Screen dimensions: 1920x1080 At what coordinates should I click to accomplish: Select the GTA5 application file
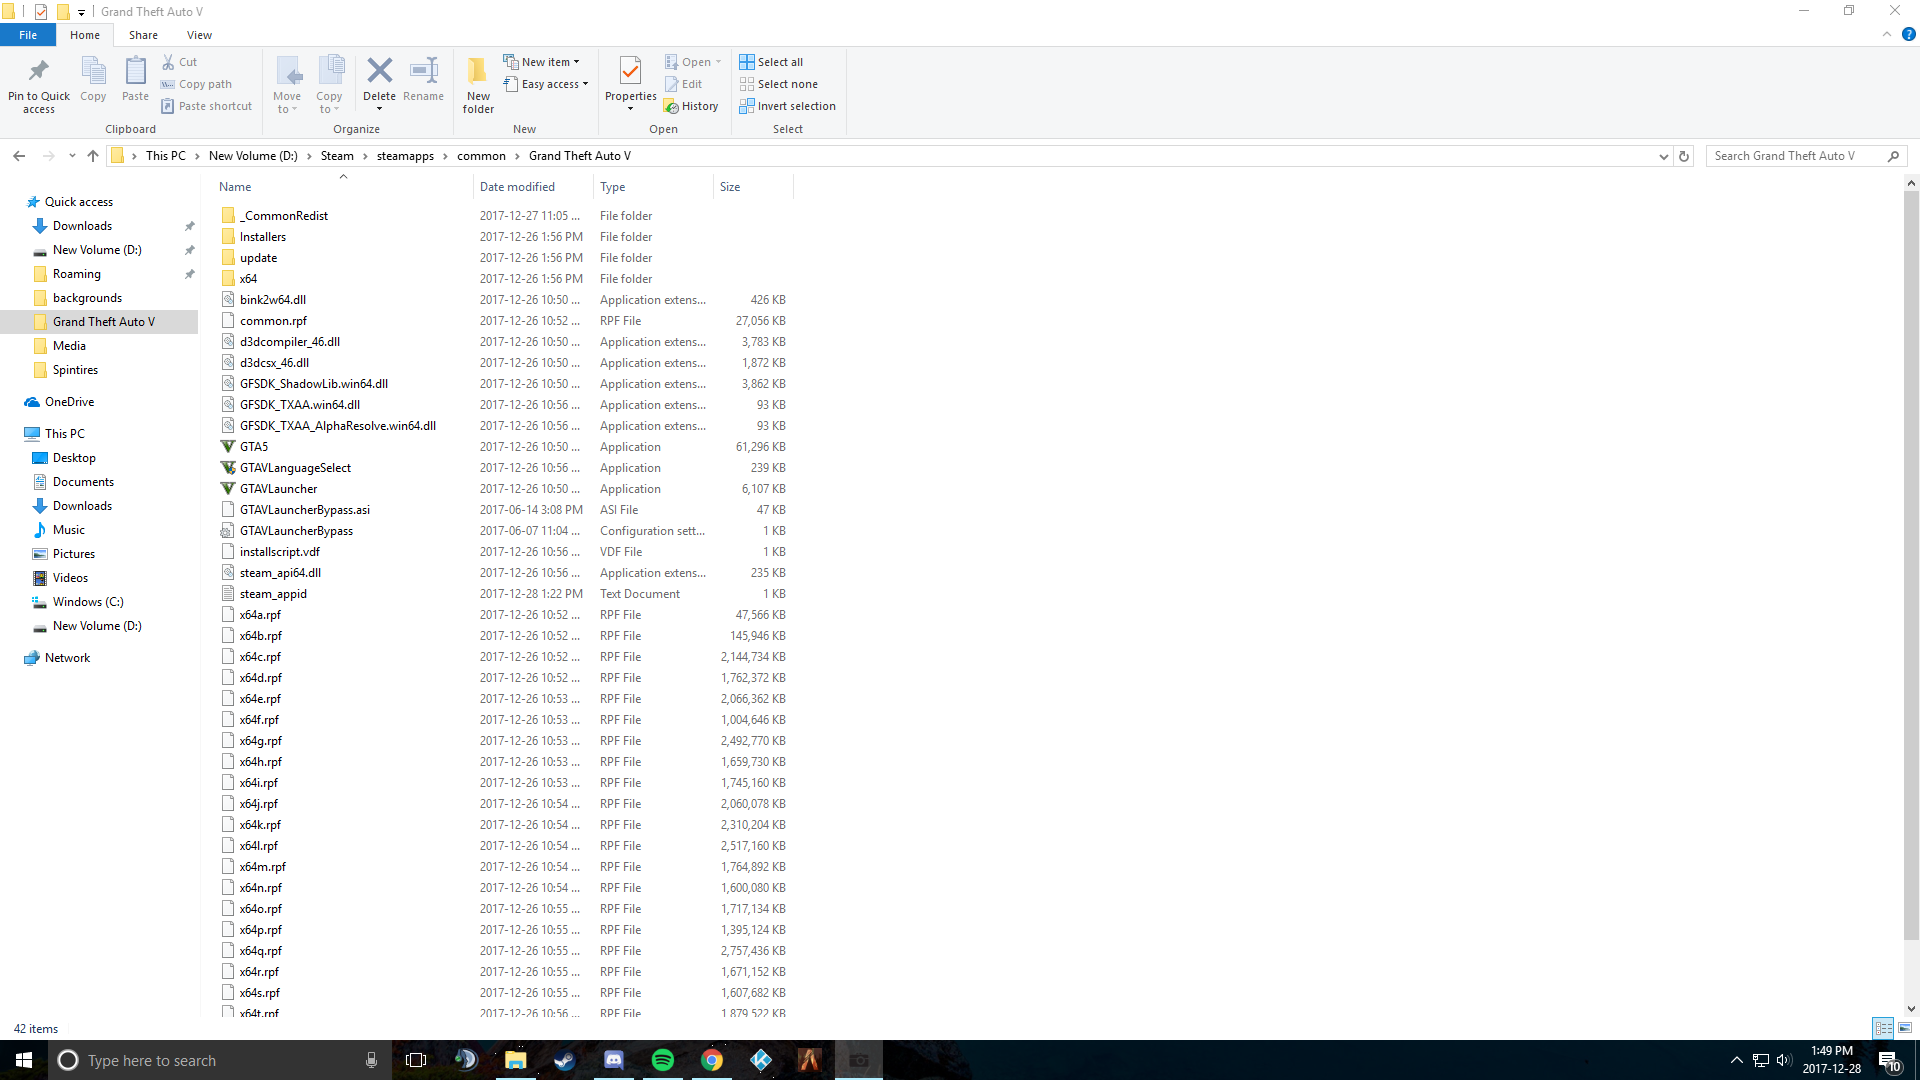[x=254, y=447]
